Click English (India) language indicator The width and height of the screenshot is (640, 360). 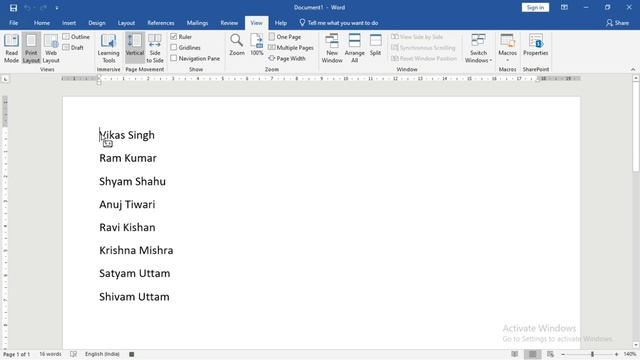[102, 354]
